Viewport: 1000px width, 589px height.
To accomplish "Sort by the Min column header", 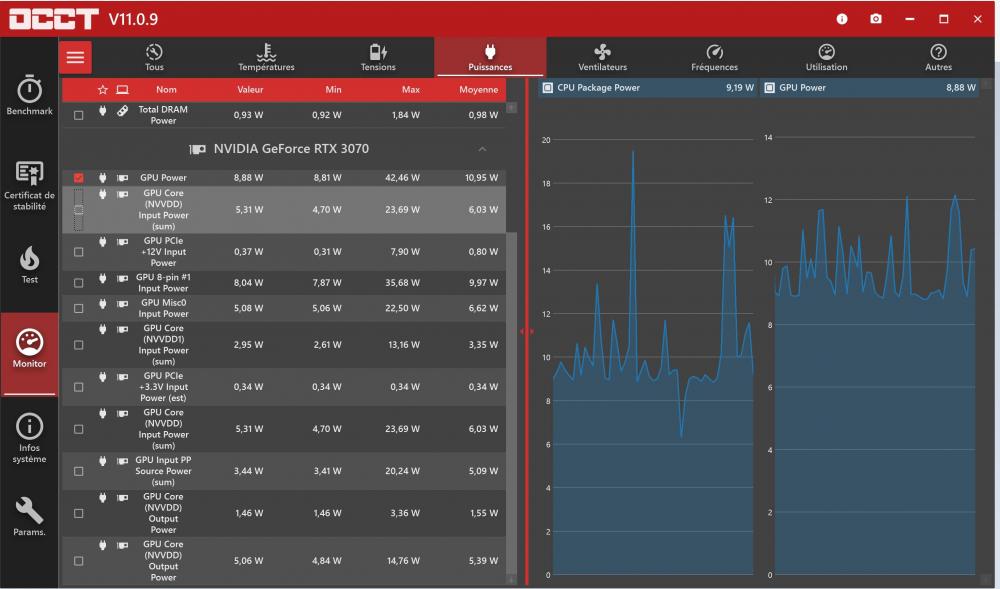I will click(x=334, y=90).
